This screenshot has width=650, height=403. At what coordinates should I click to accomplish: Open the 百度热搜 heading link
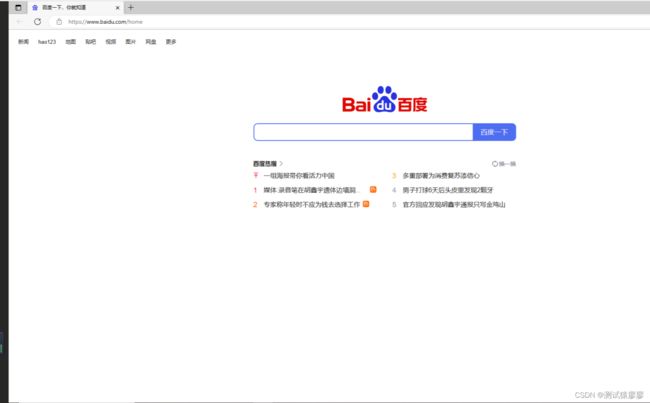pos(265,164)
